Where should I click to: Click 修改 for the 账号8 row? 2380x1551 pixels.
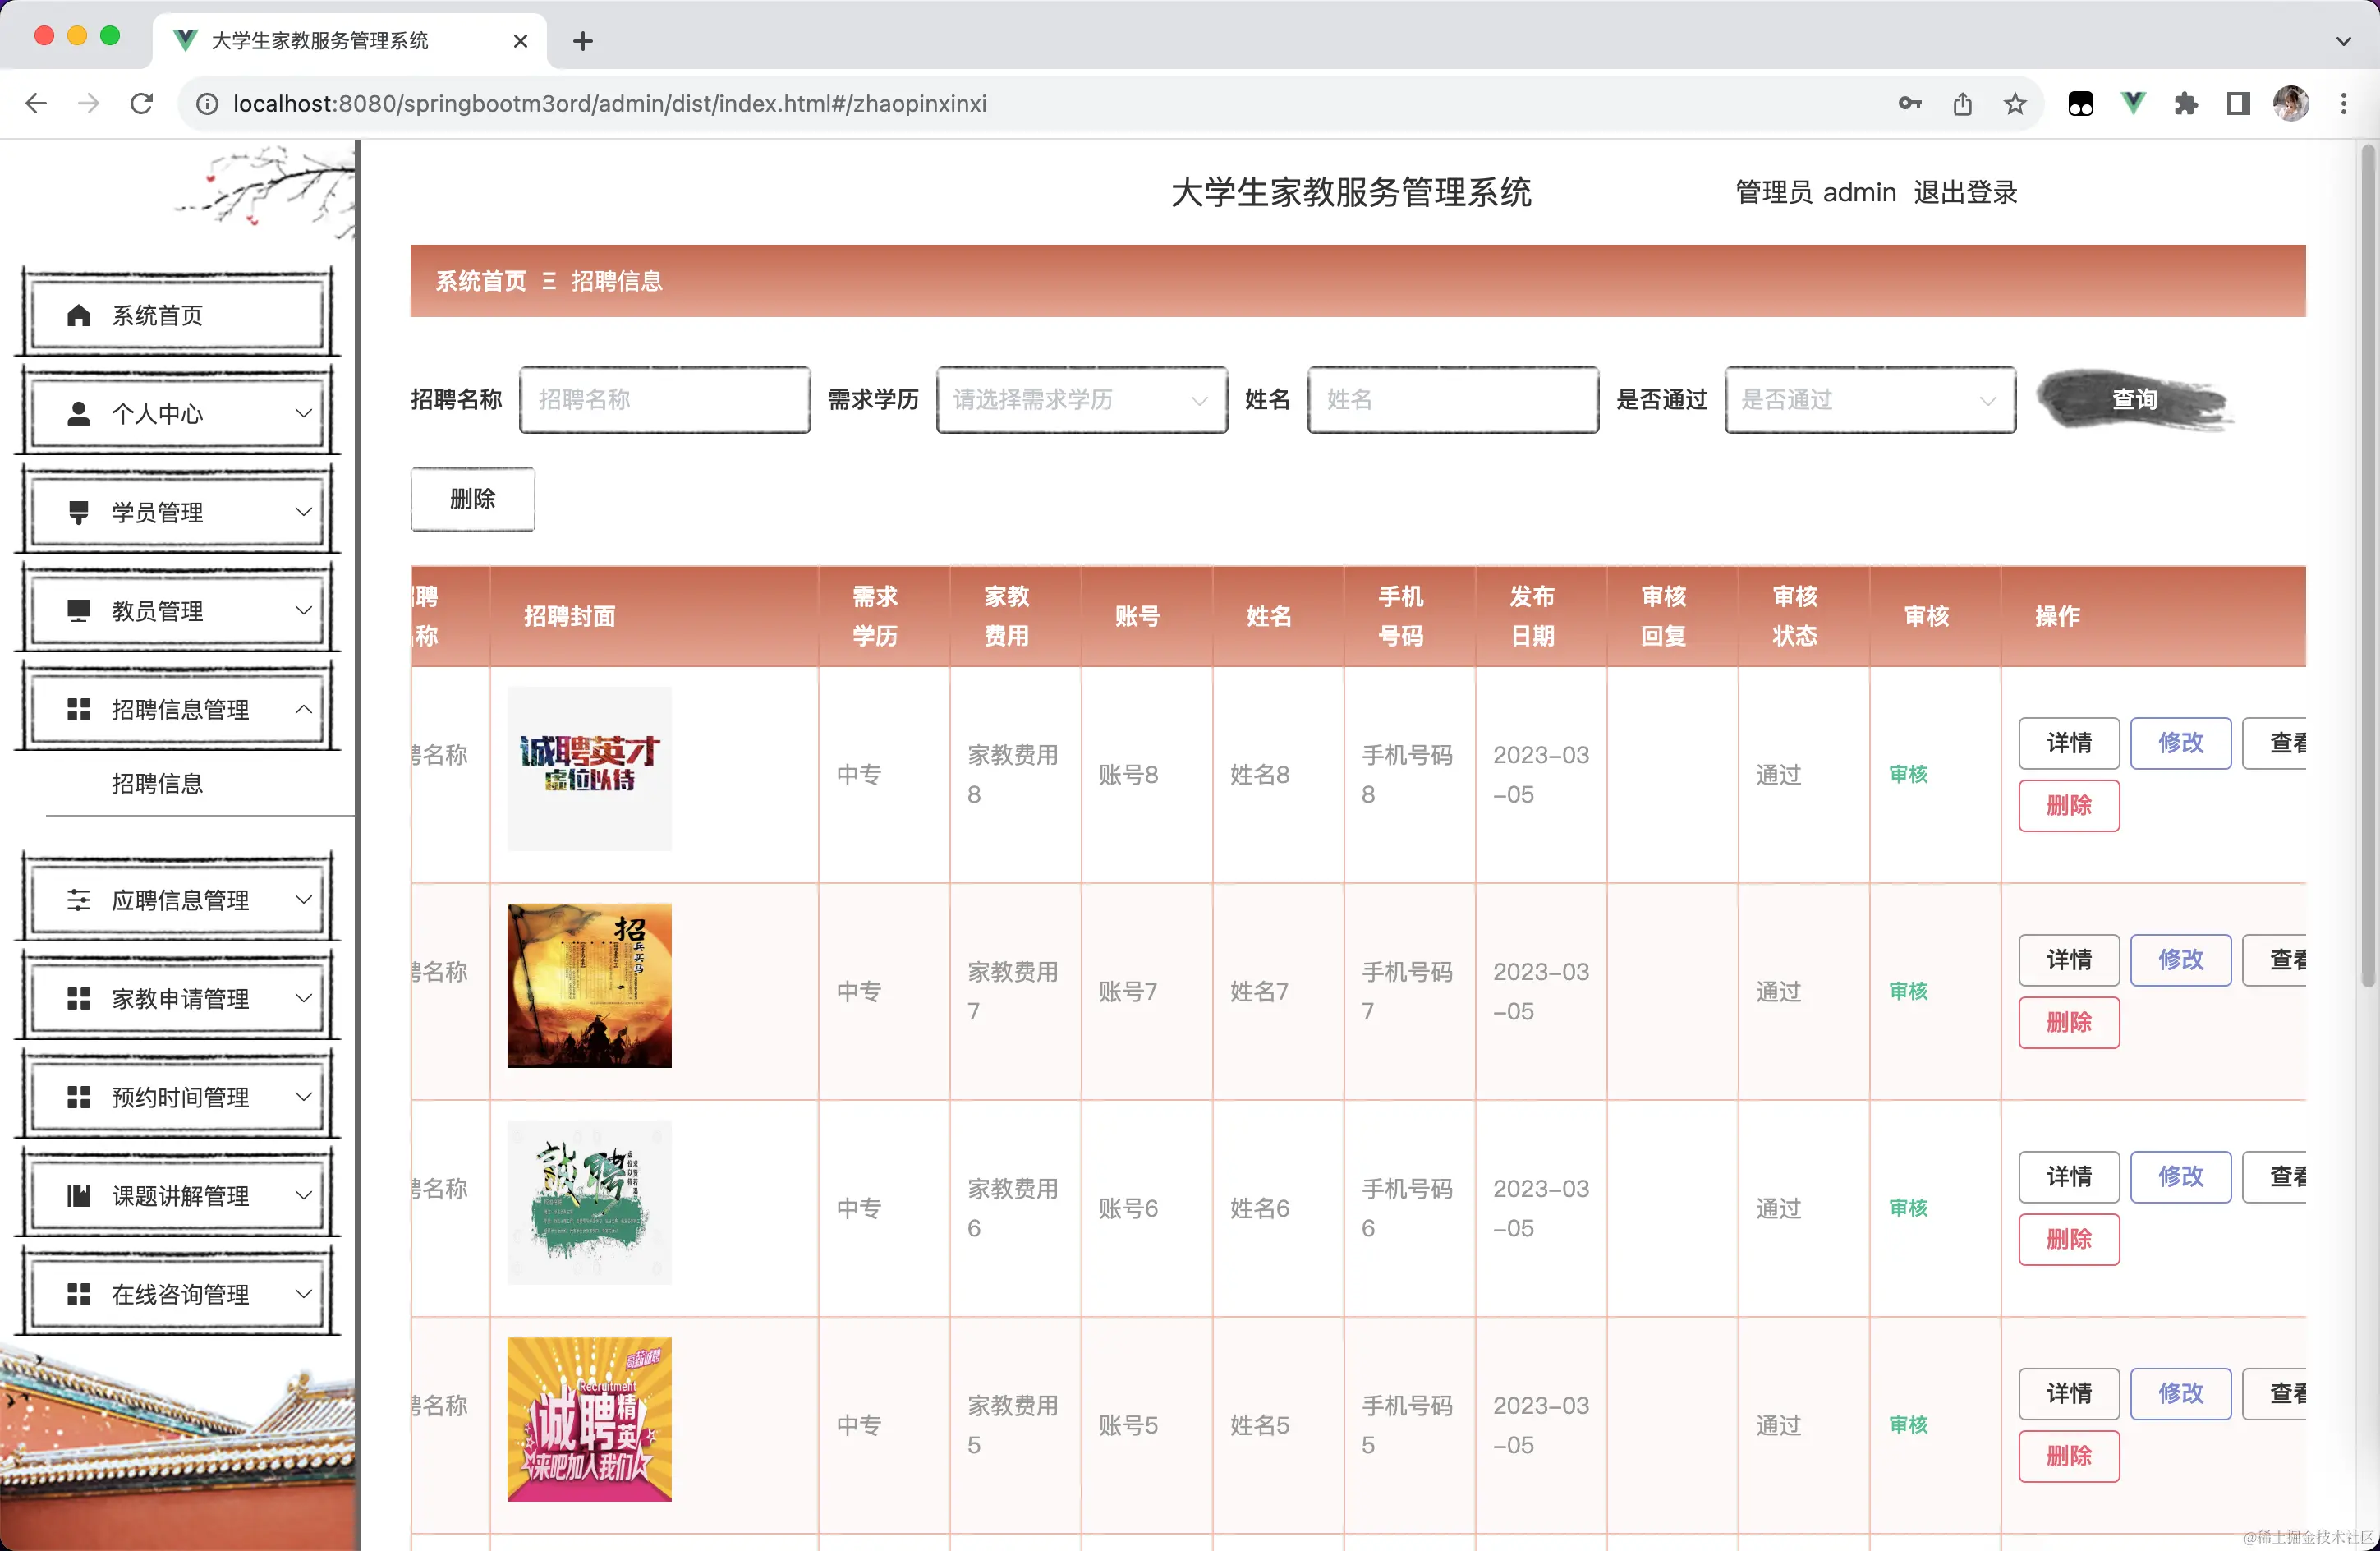2180,743
